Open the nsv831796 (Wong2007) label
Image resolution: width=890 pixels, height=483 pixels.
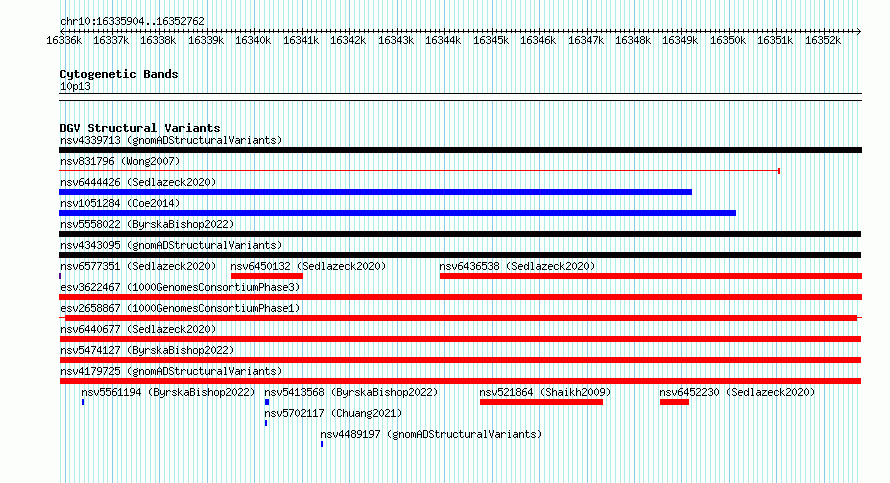(120, 161)
